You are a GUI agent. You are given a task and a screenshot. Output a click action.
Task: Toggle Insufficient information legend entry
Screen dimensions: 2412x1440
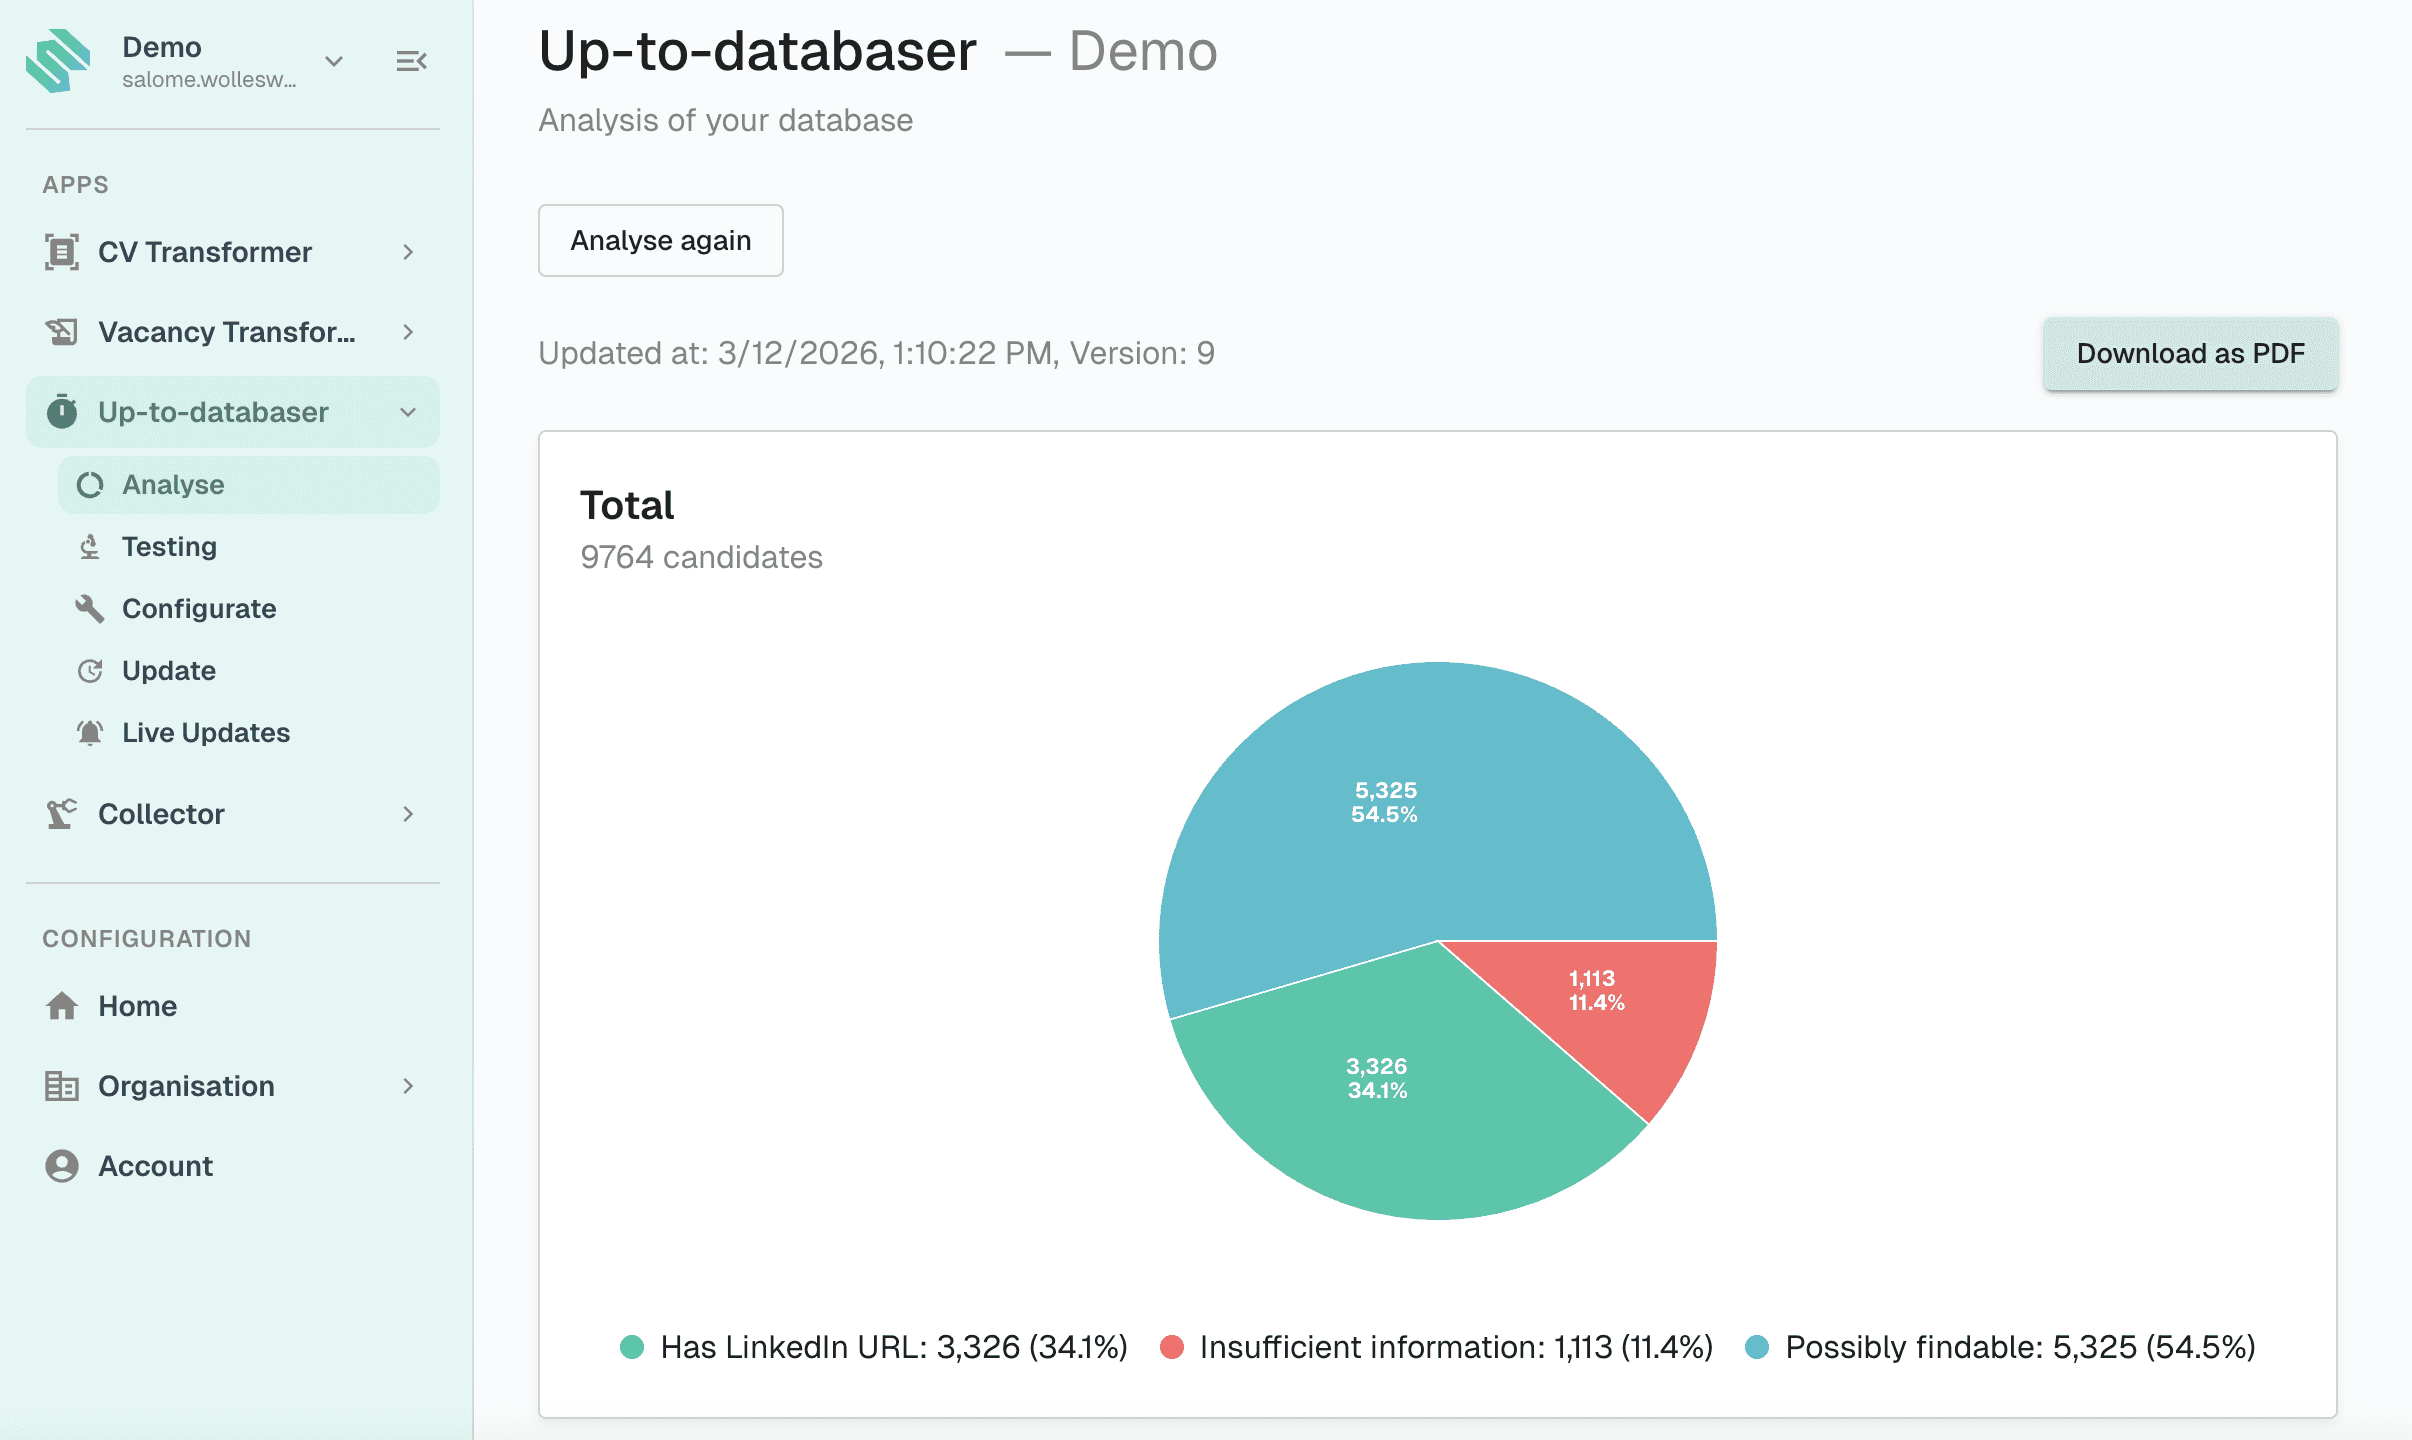point(1436,1347)
